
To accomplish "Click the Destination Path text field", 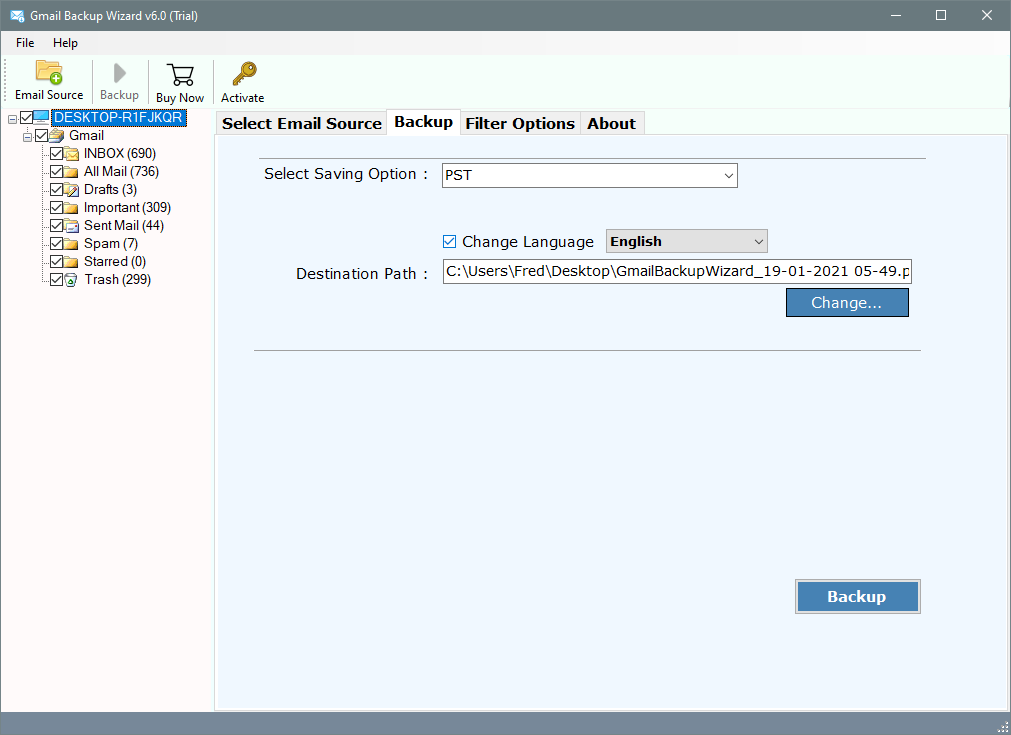I will click(x=677, y=272).
